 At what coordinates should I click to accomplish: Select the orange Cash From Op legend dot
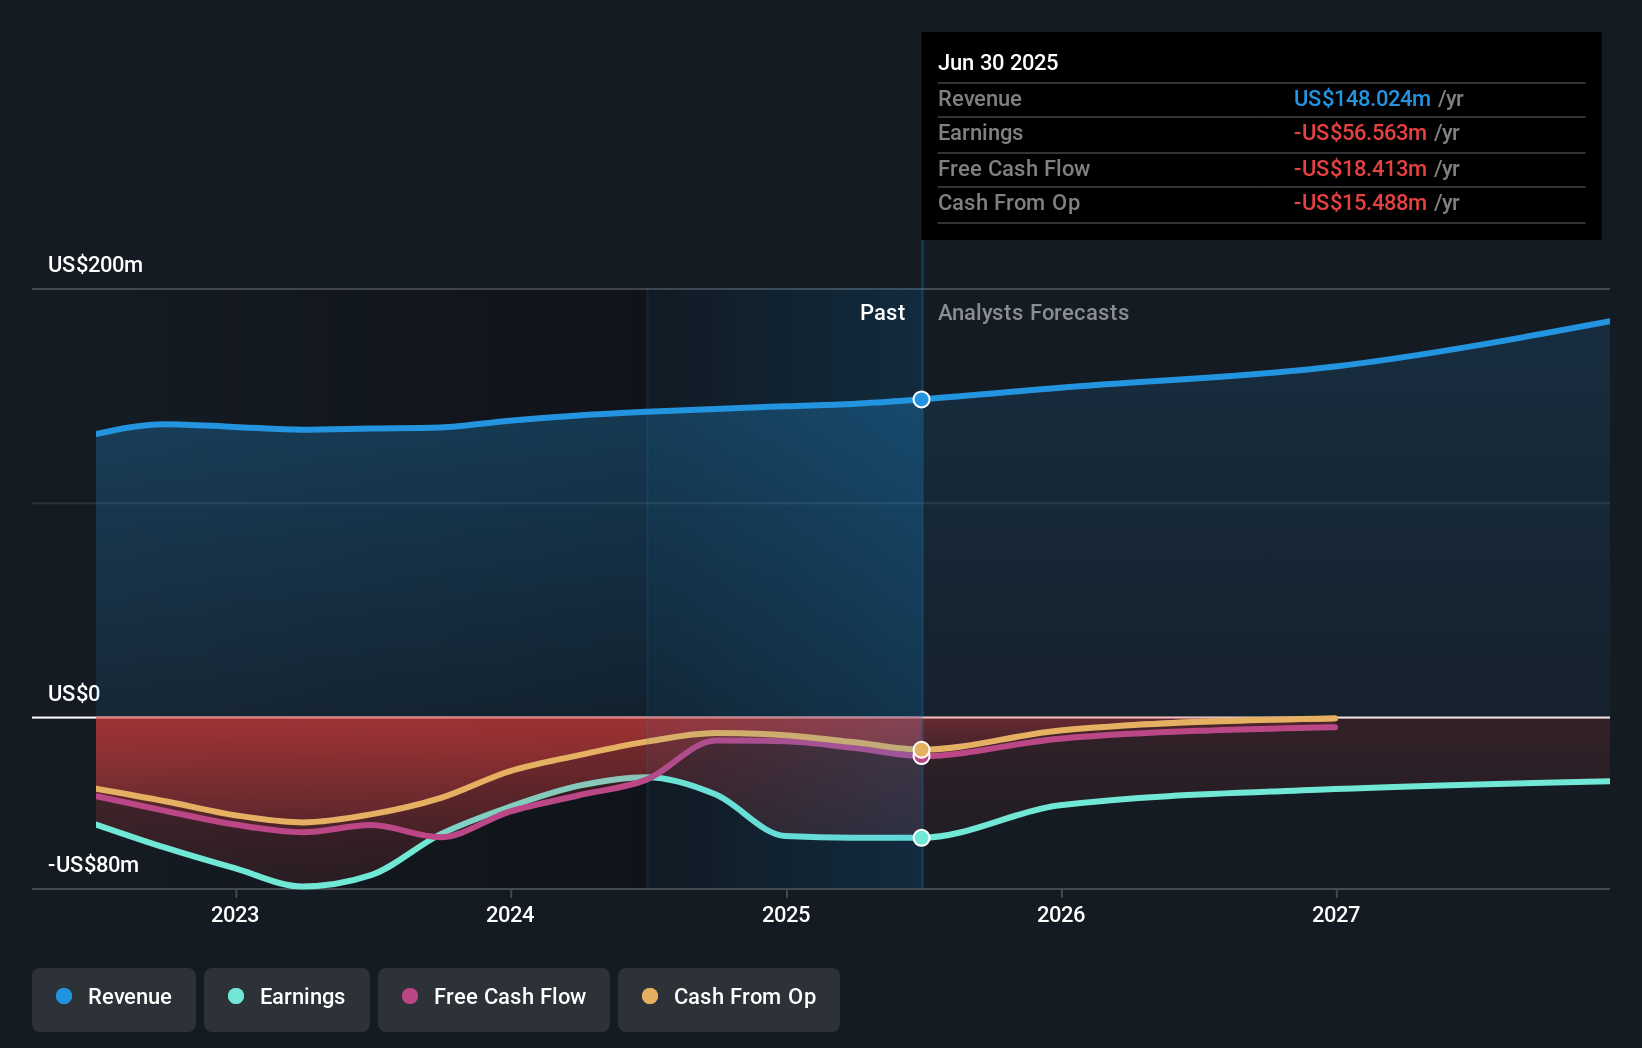(x=649, y=997)
